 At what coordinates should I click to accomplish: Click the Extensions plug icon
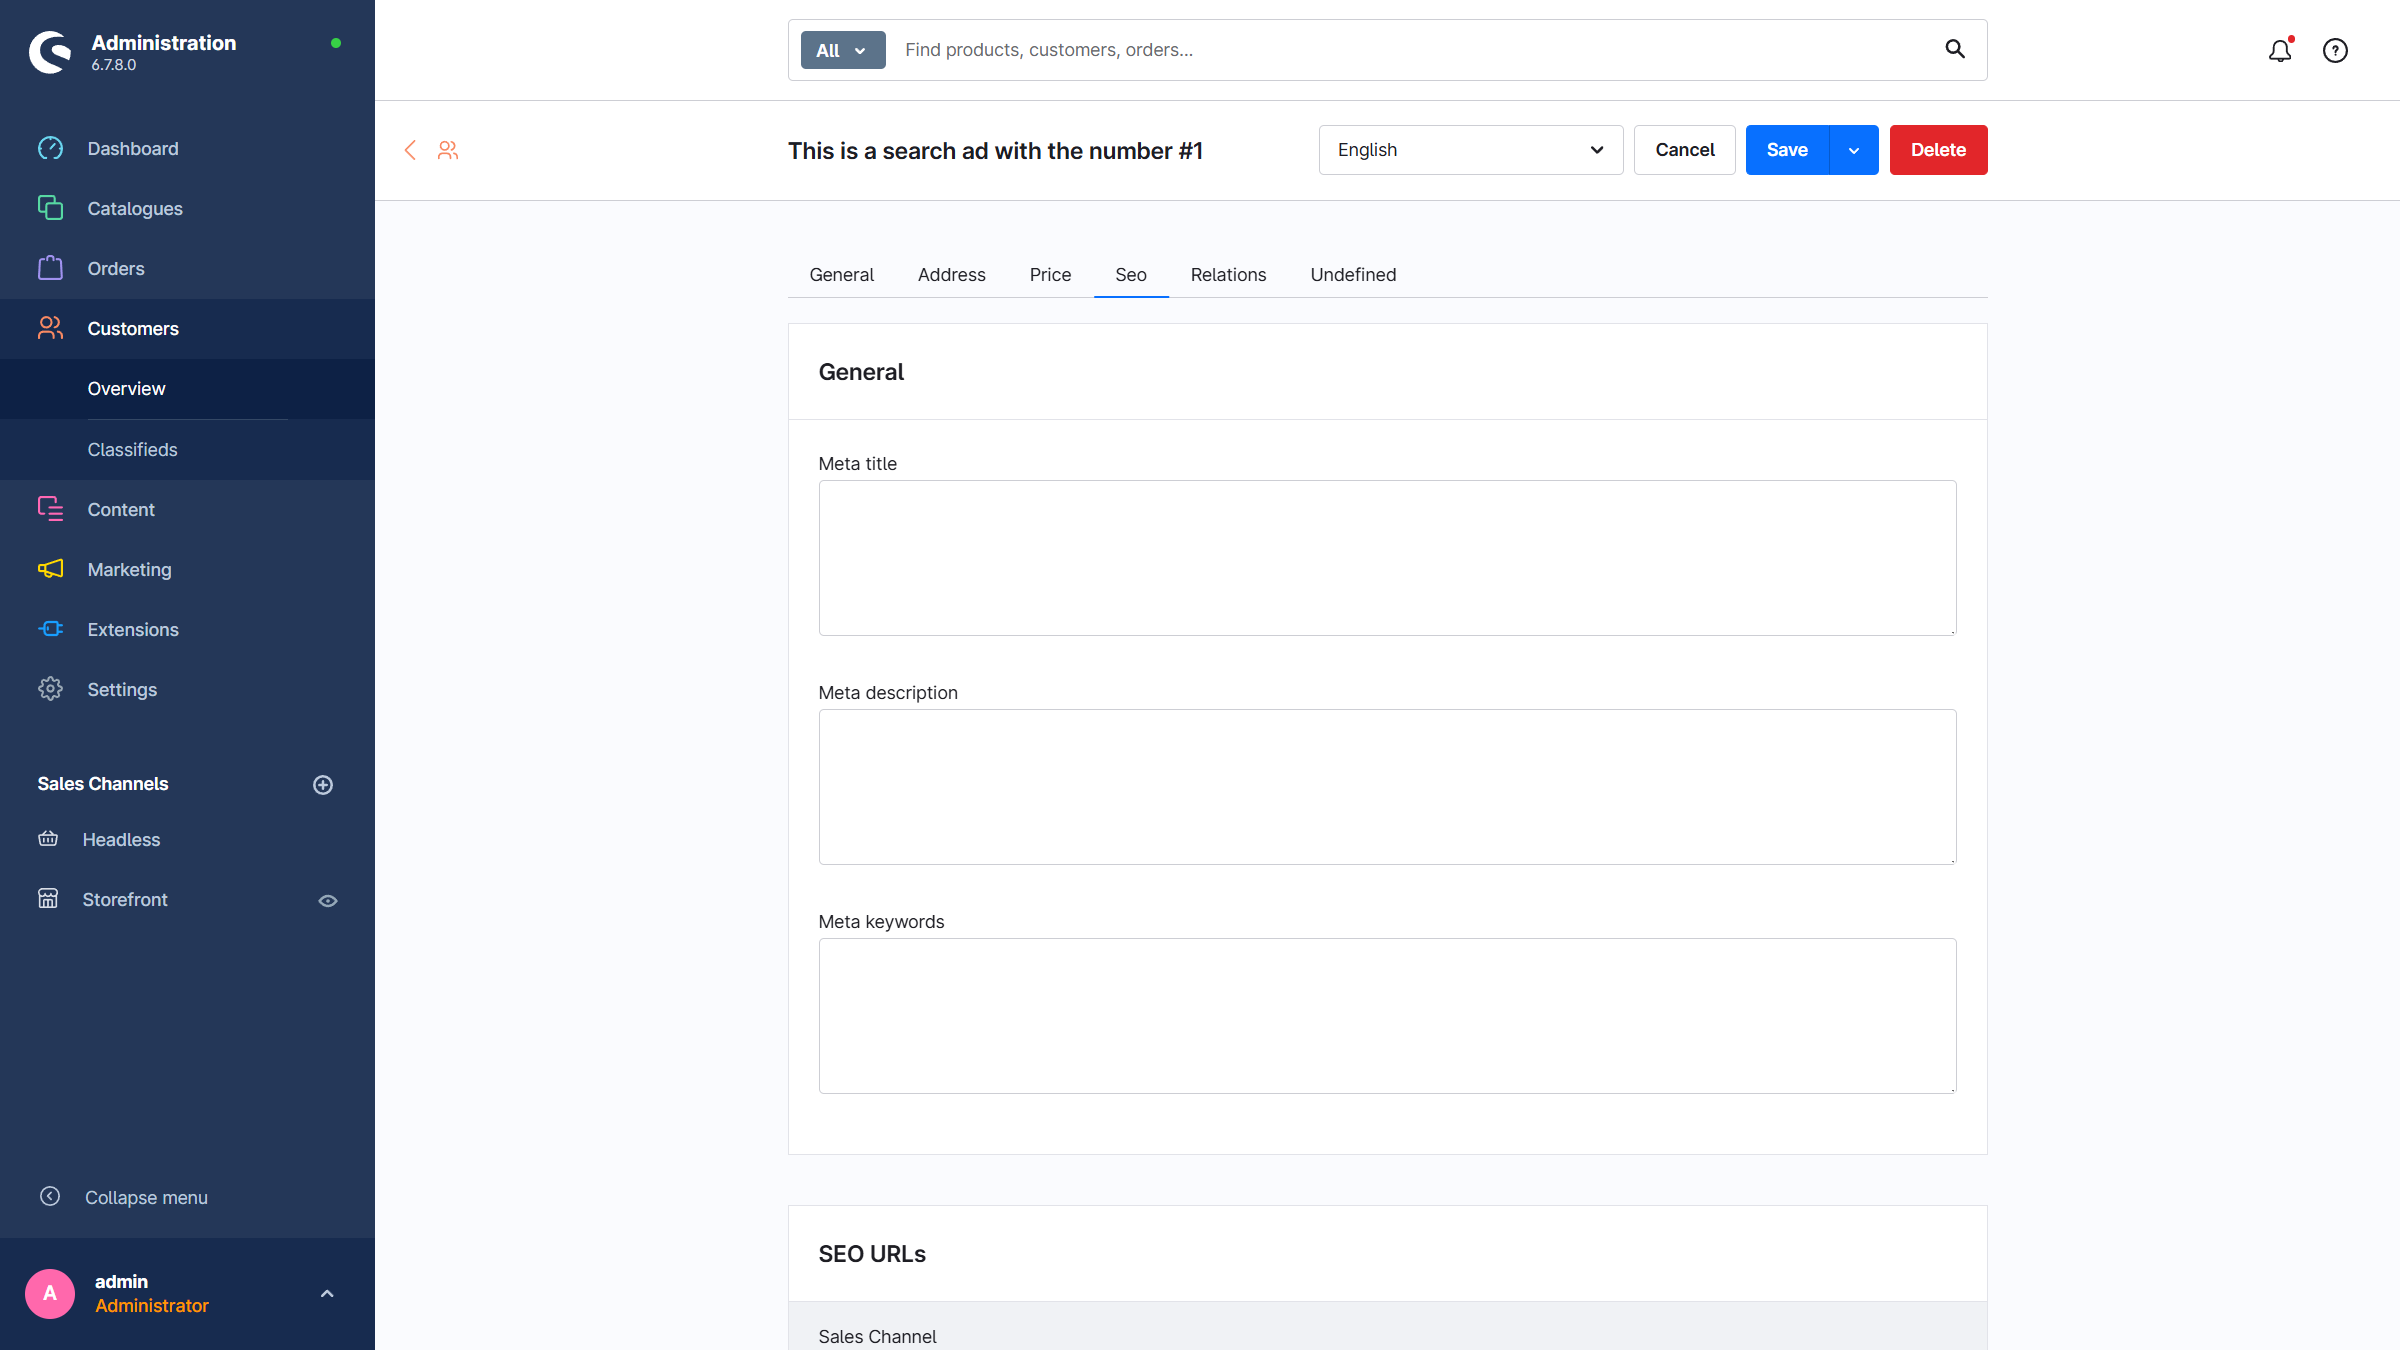pos(50,629)
